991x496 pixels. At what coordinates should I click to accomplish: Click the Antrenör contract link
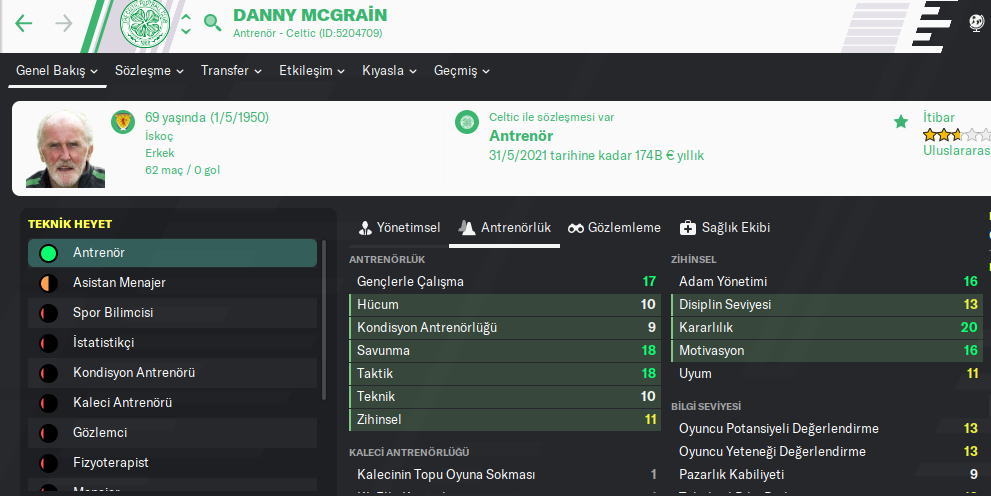coord(521,136)
